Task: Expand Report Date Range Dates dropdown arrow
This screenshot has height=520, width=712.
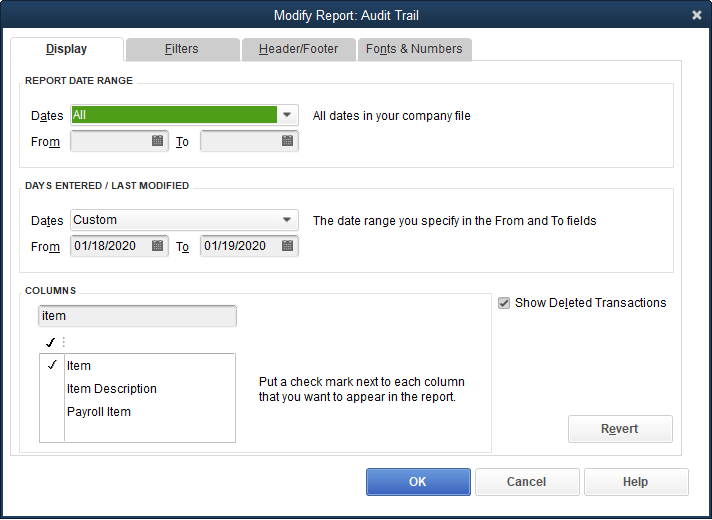Action: (x=287, y=115)
